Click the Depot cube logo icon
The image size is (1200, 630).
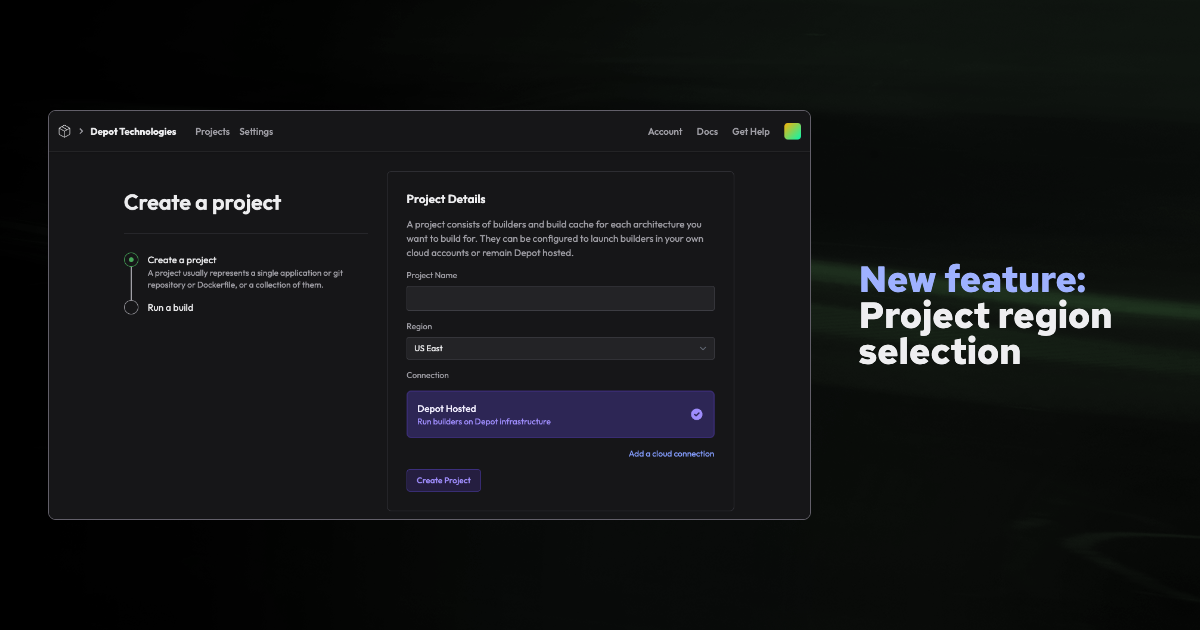64,131
